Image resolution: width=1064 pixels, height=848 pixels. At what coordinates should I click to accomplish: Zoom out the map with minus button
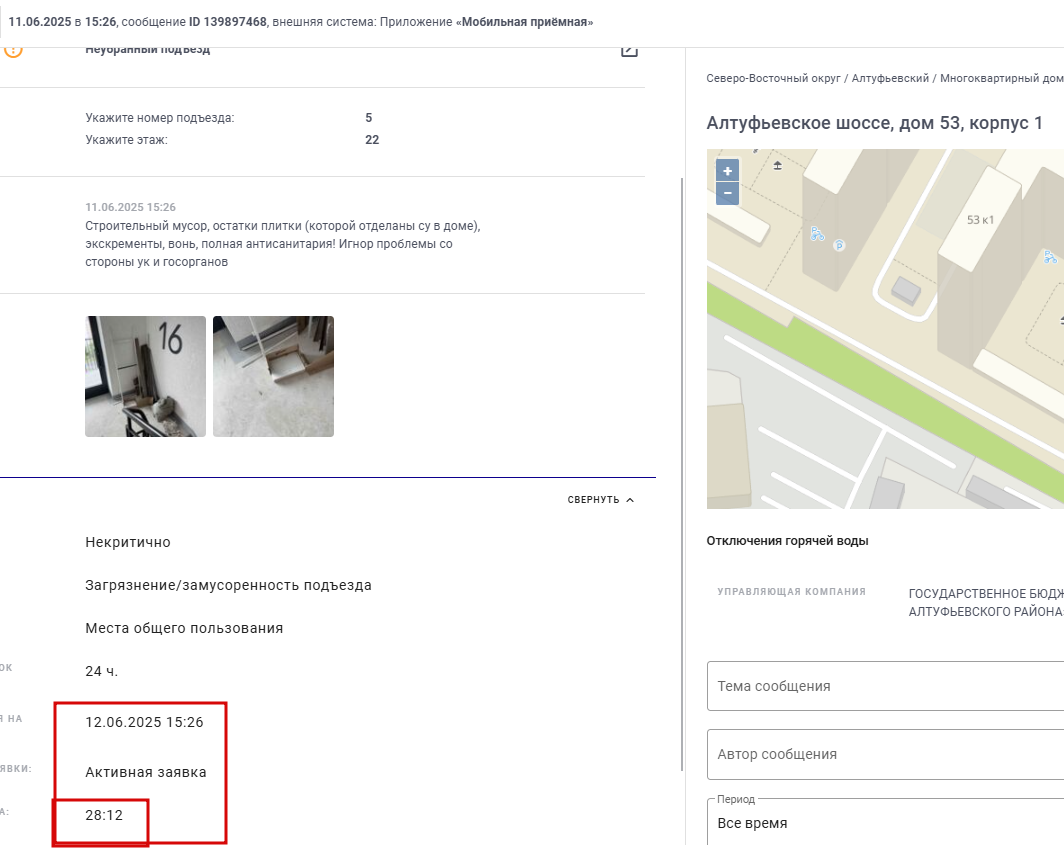point(727,193)
